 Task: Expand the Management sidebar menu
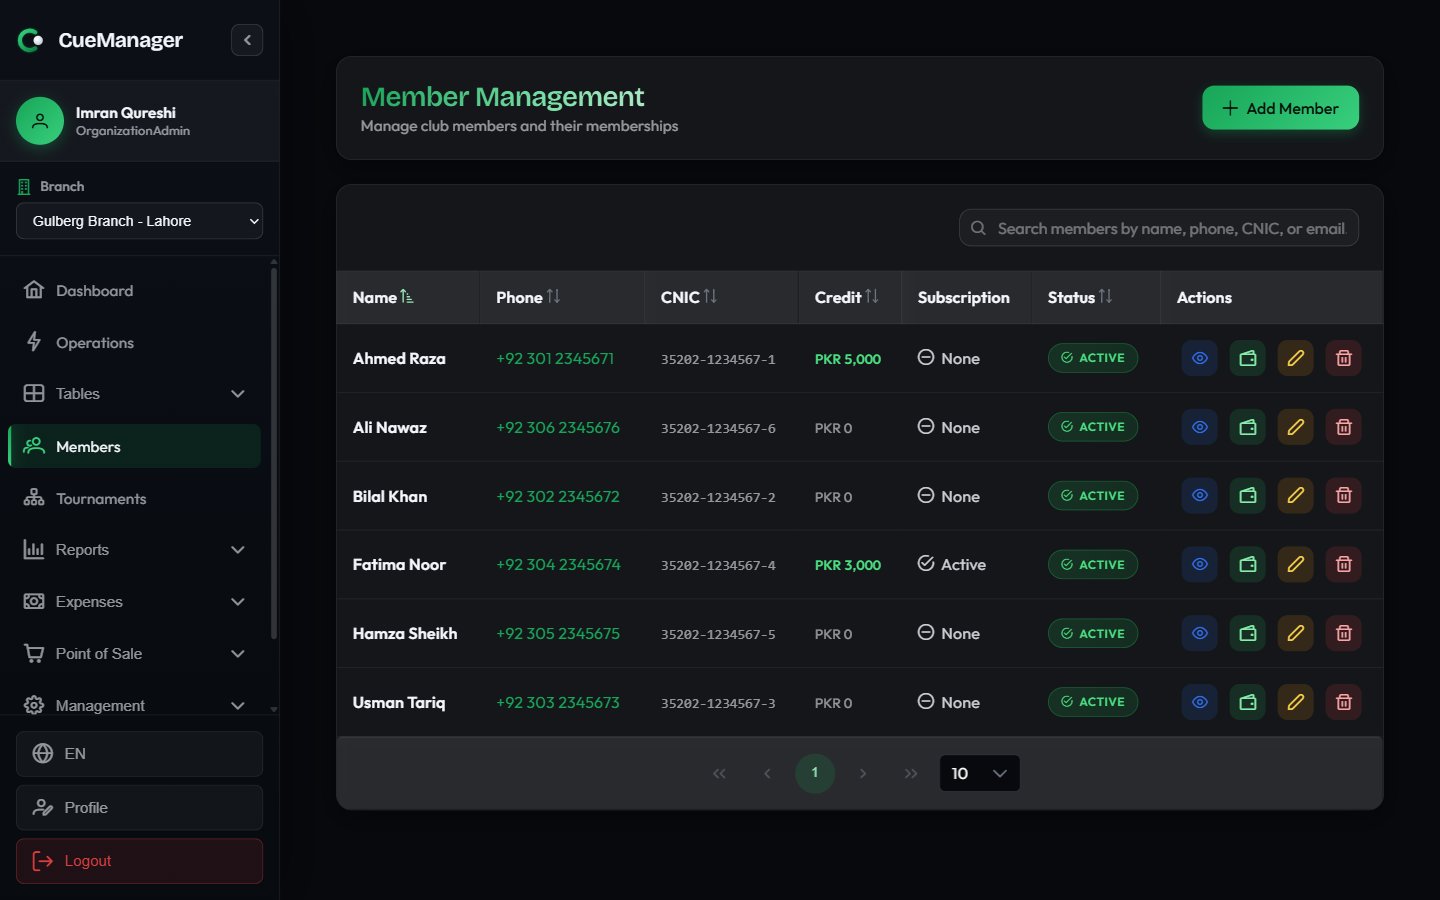(134, 705)
